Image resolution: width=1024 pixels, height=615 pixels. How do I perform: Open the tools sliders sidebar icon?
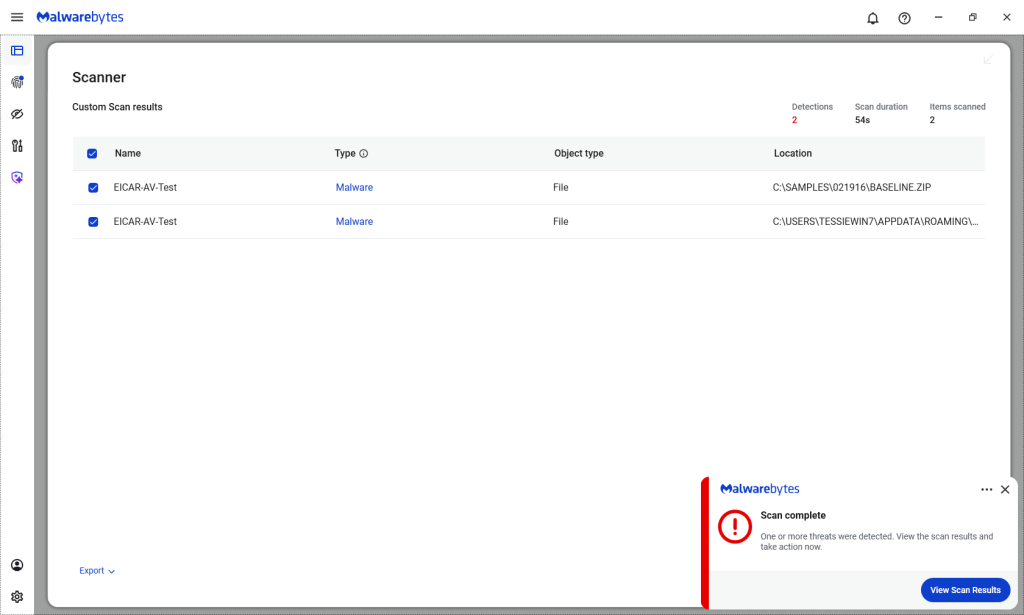coord(17,146)
